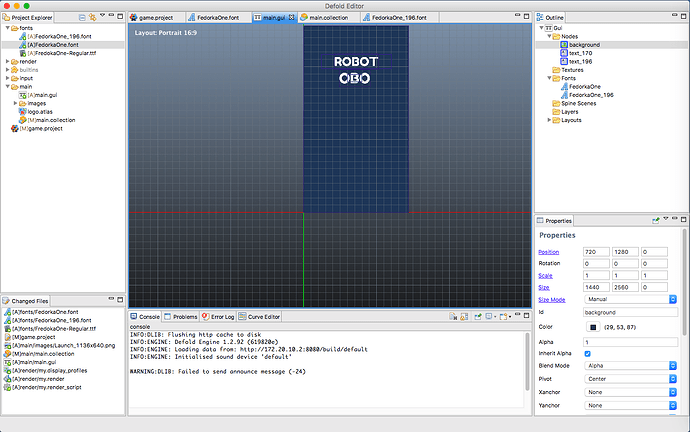
Task: Toggle the Inherit Alpha checkbox
Action: point(587,353)
